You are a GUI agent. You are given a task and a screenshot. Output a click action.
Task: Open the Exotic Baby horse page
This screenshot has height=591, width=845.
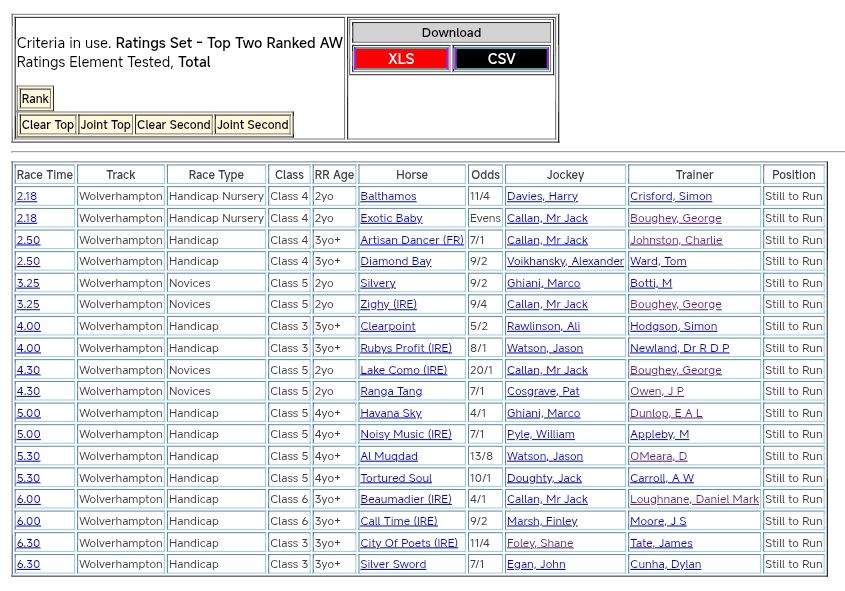point(391,218)
